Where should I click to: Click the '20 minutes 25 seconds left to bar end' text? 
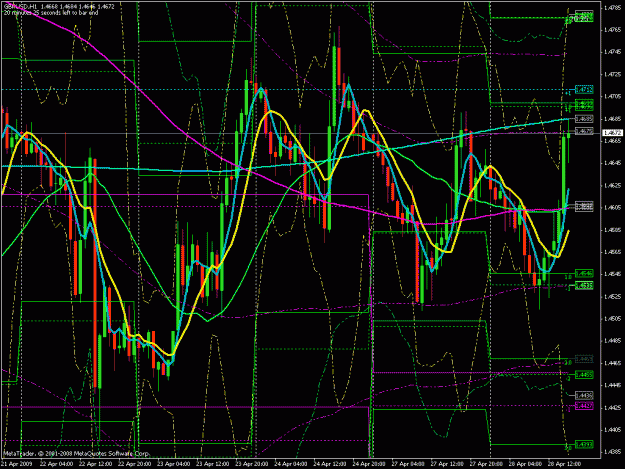pyautogui.click(x=51, y=13)
